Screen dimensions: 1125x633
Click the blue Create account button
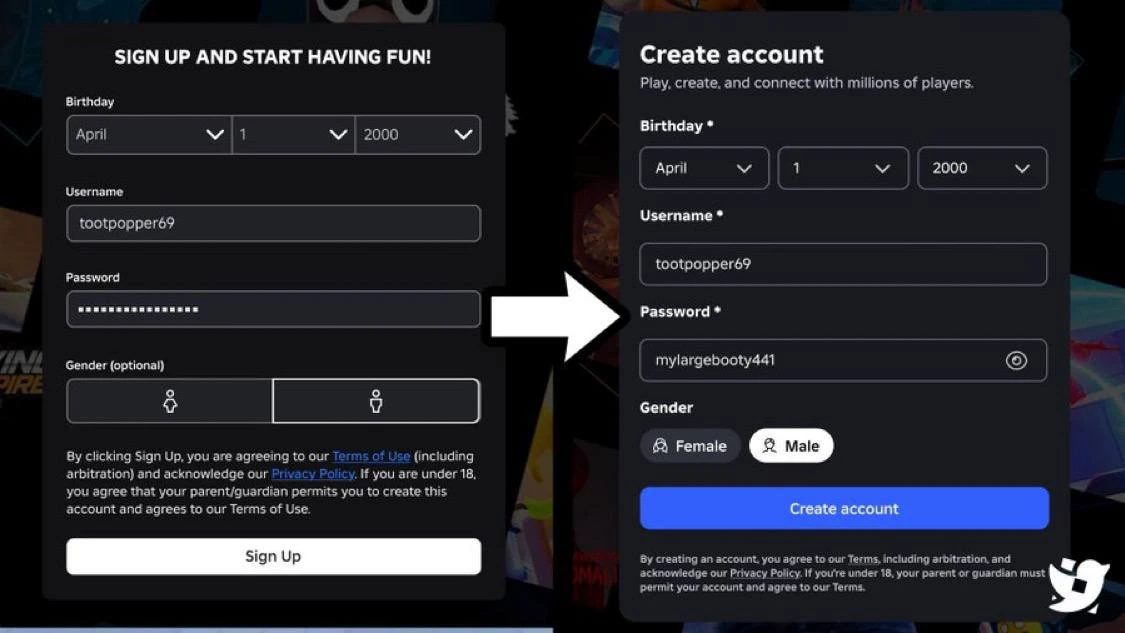coord(844,508)
